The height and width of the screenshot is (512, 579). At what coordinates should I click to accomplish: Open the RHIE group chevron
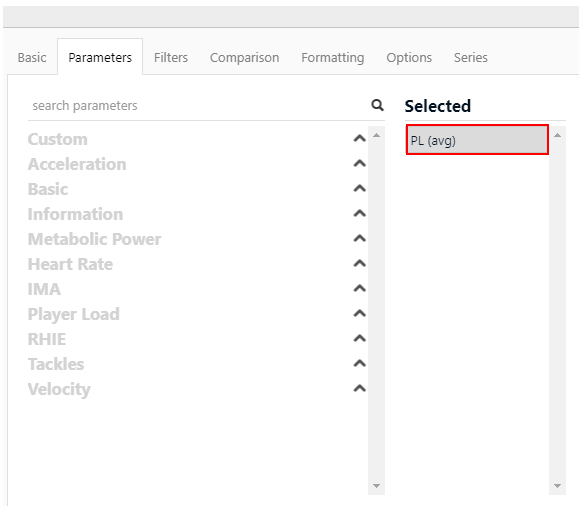point(359,339)
